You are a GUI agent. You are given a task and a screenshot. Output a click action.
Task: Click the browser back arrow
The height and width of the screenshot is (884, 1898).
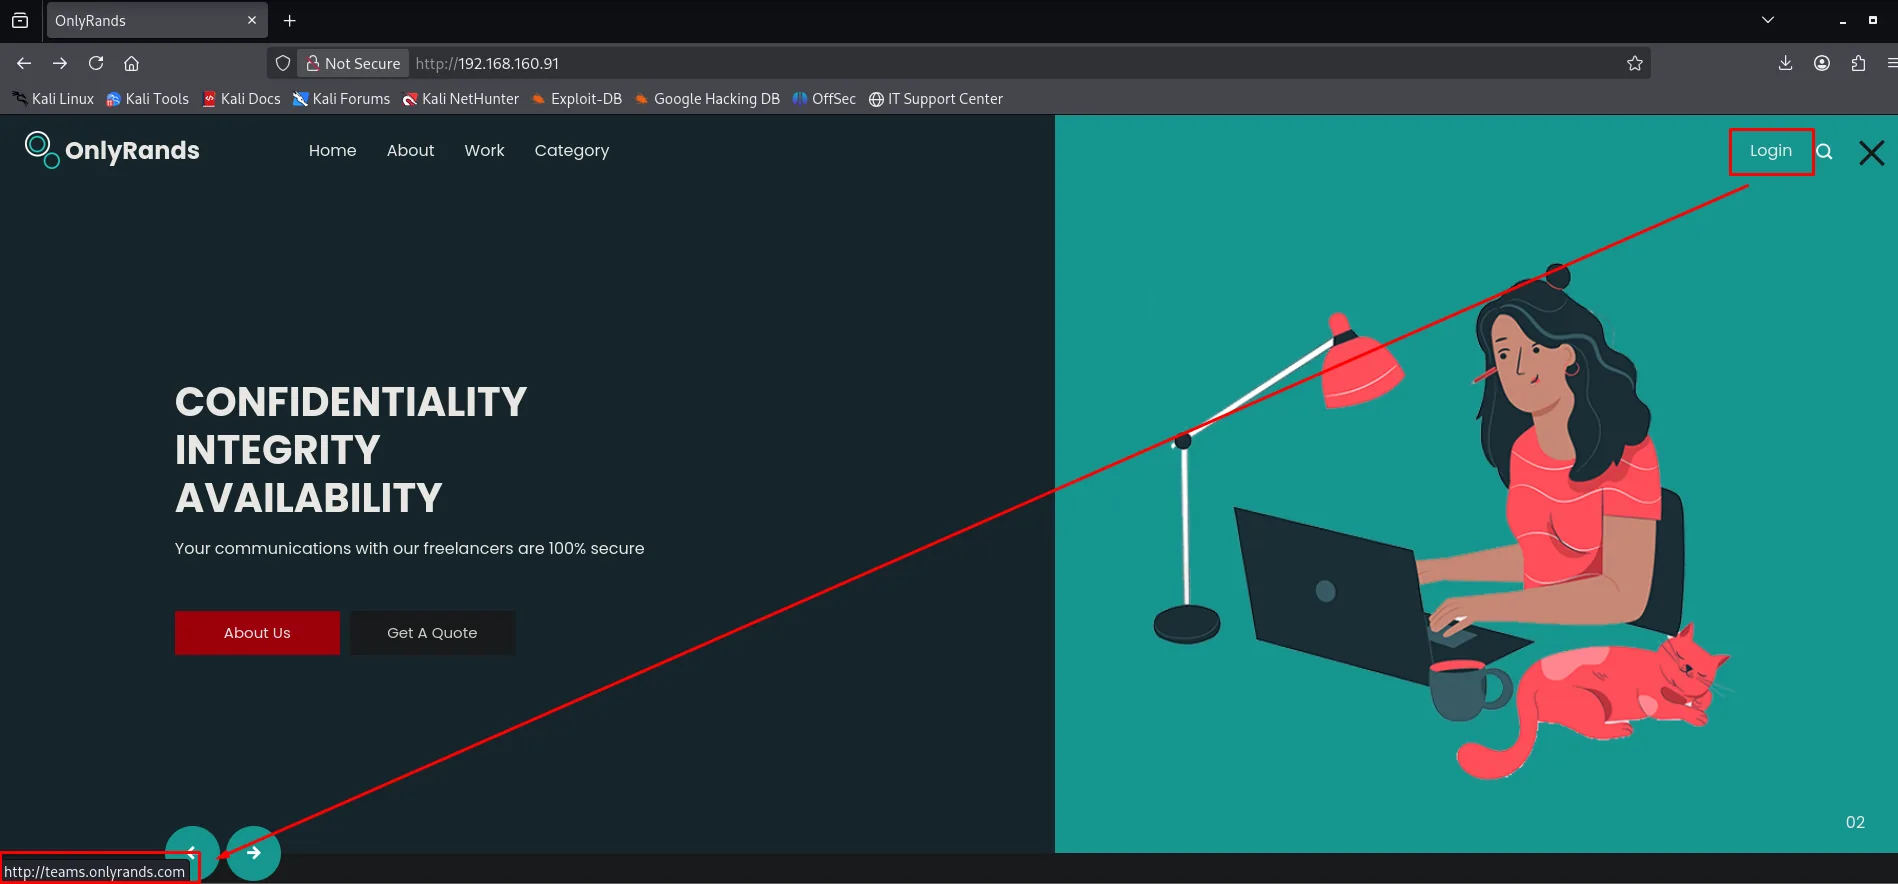[24, 63]
